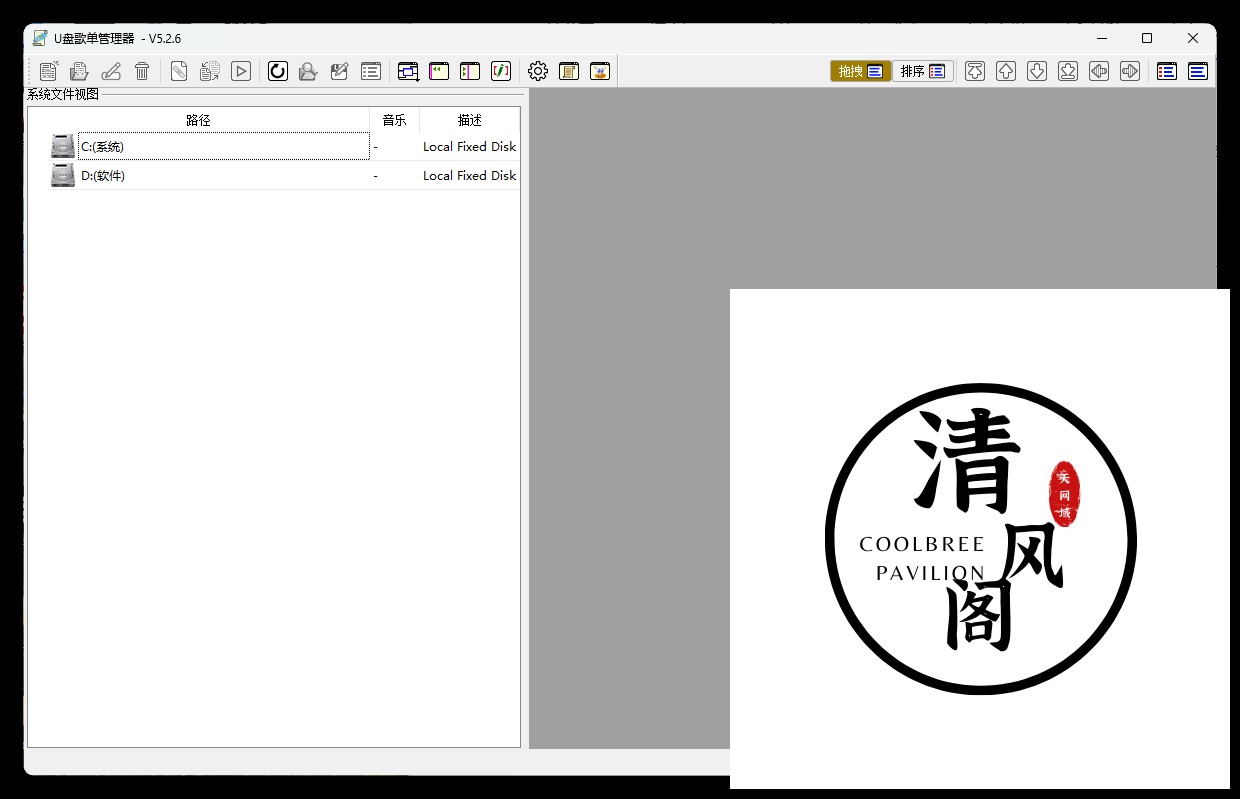Click the new playlist document icon
1240x799 pixels.
click(49, 71)
